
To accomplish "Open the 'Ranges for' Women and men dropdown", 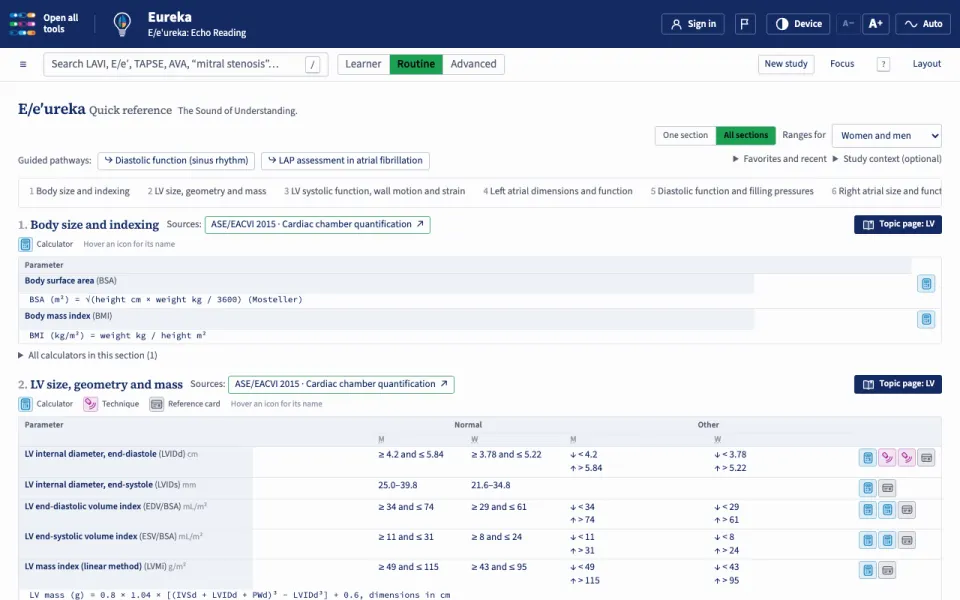I will tap(887, 136).
